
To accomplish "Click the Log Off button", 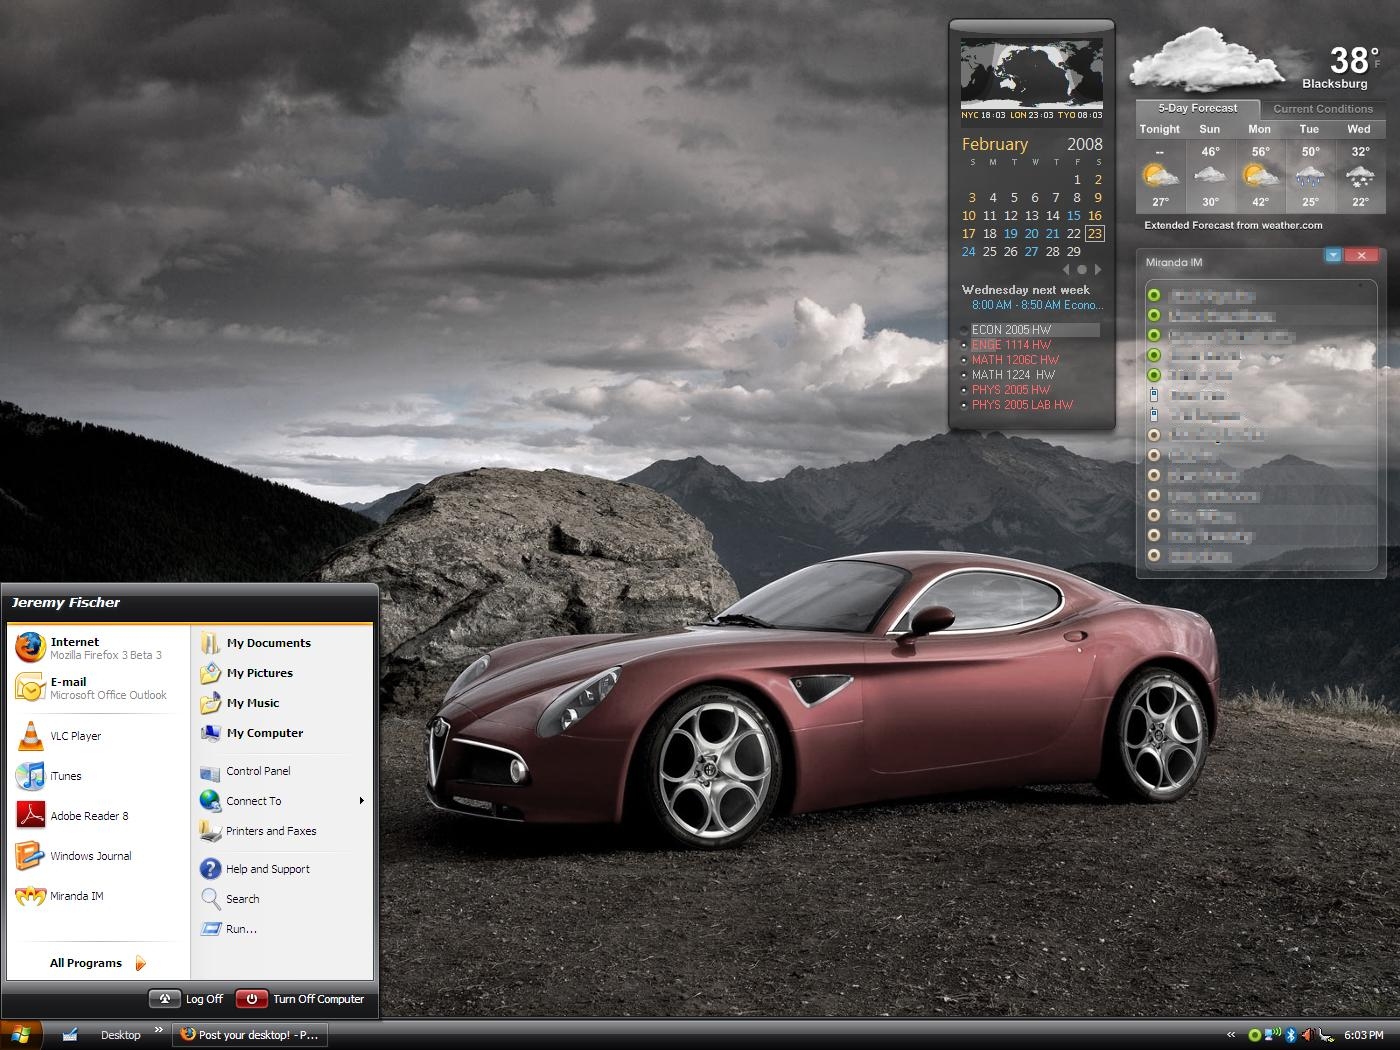I will [x=187, y=999].
